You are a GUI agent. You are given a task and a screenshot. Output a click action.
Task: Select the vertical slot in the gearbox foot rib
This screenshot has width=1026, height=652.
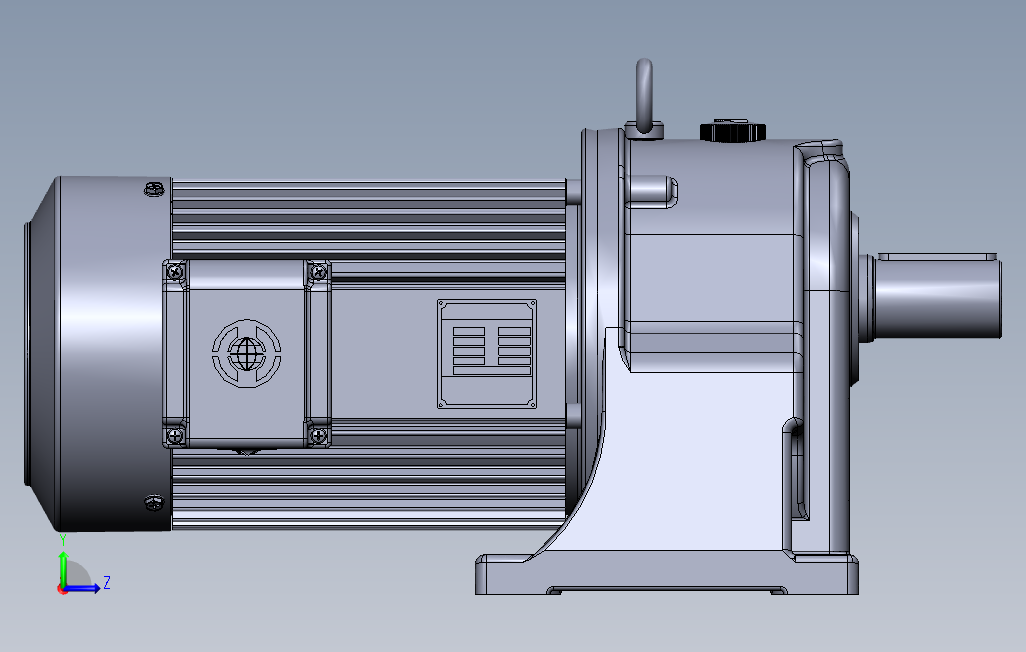click(x=797, y=471)
